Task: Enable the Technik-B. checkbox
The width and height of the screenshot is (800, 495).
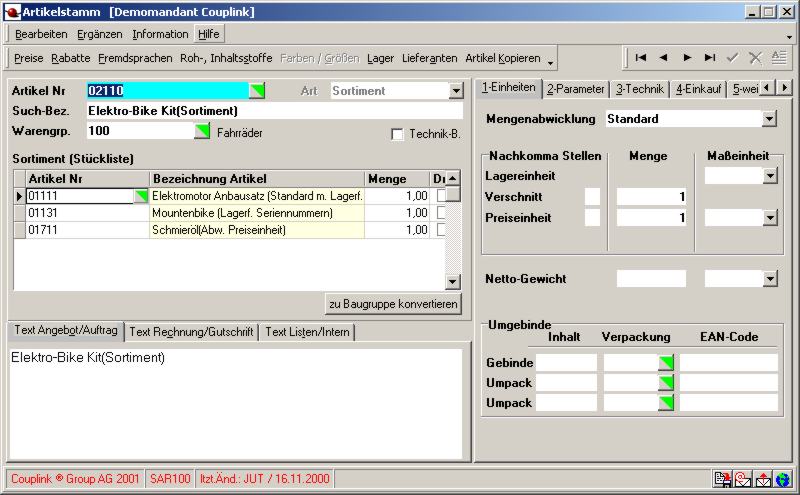Action: pos(397,134)
